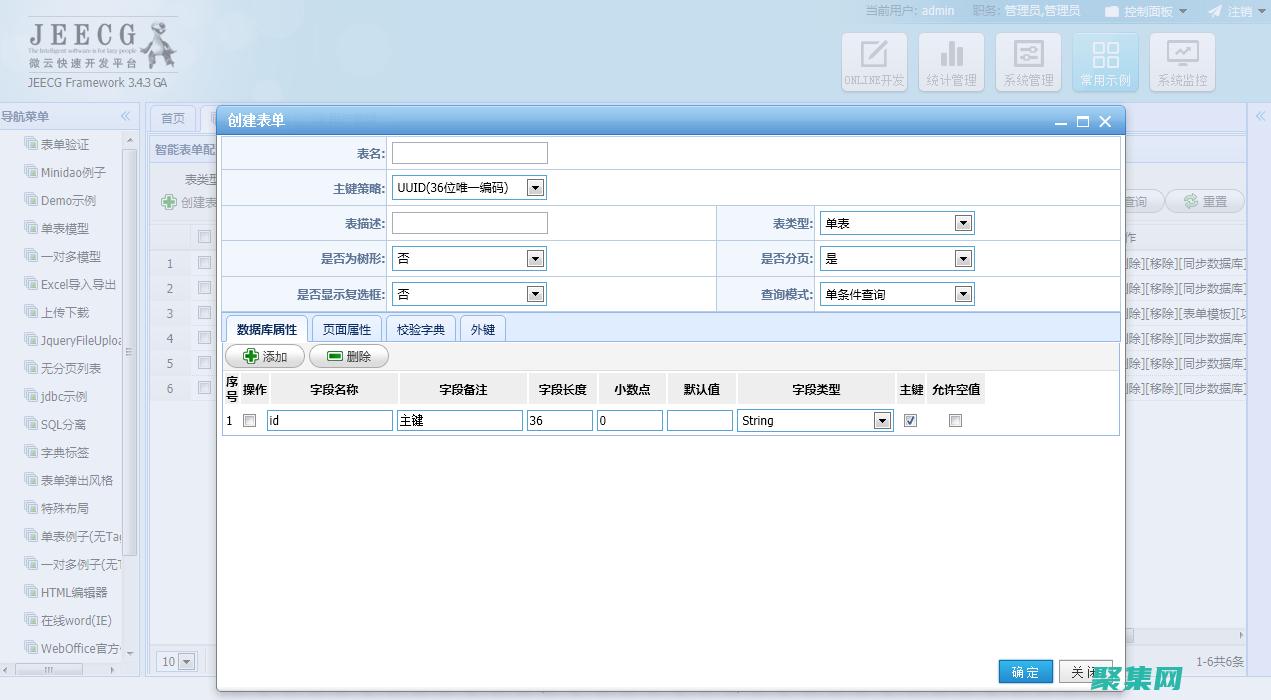Open the ONLINE开发 module icon
Screen dimensions: 1271x700
tap(874, 62)
